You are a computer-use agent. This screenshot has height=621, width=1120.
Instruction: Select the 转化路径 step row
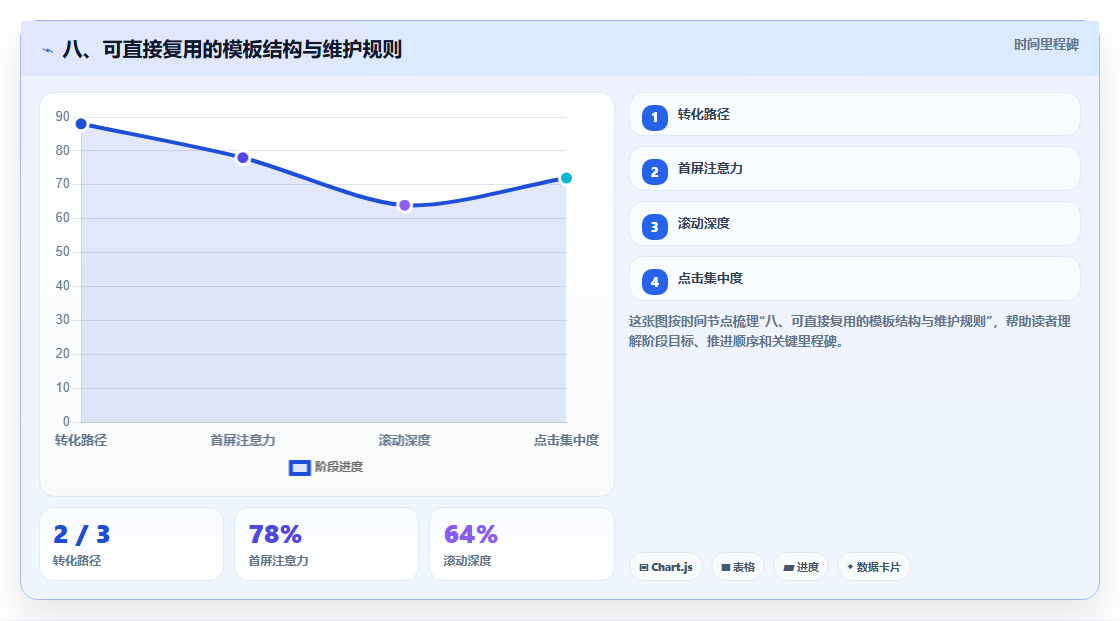click(x=854, y=114)
